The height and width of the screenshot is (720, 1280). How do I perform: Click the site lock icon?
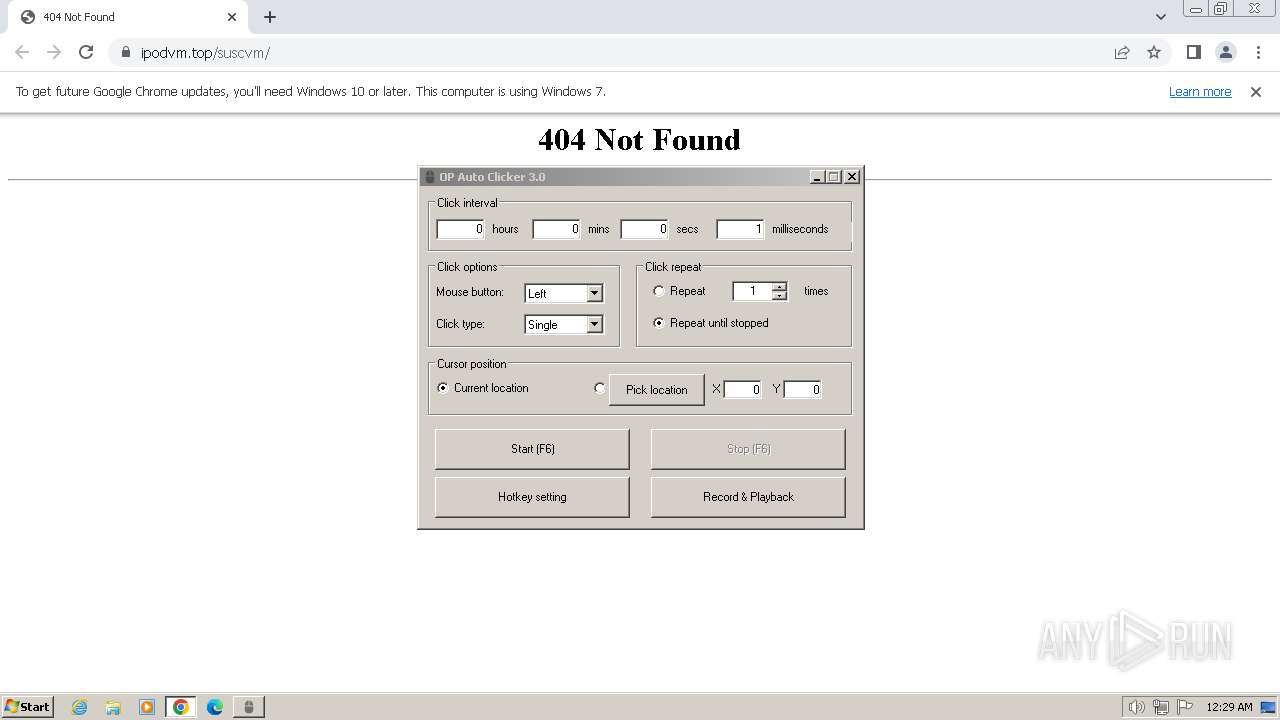click(x=125, y=53)
